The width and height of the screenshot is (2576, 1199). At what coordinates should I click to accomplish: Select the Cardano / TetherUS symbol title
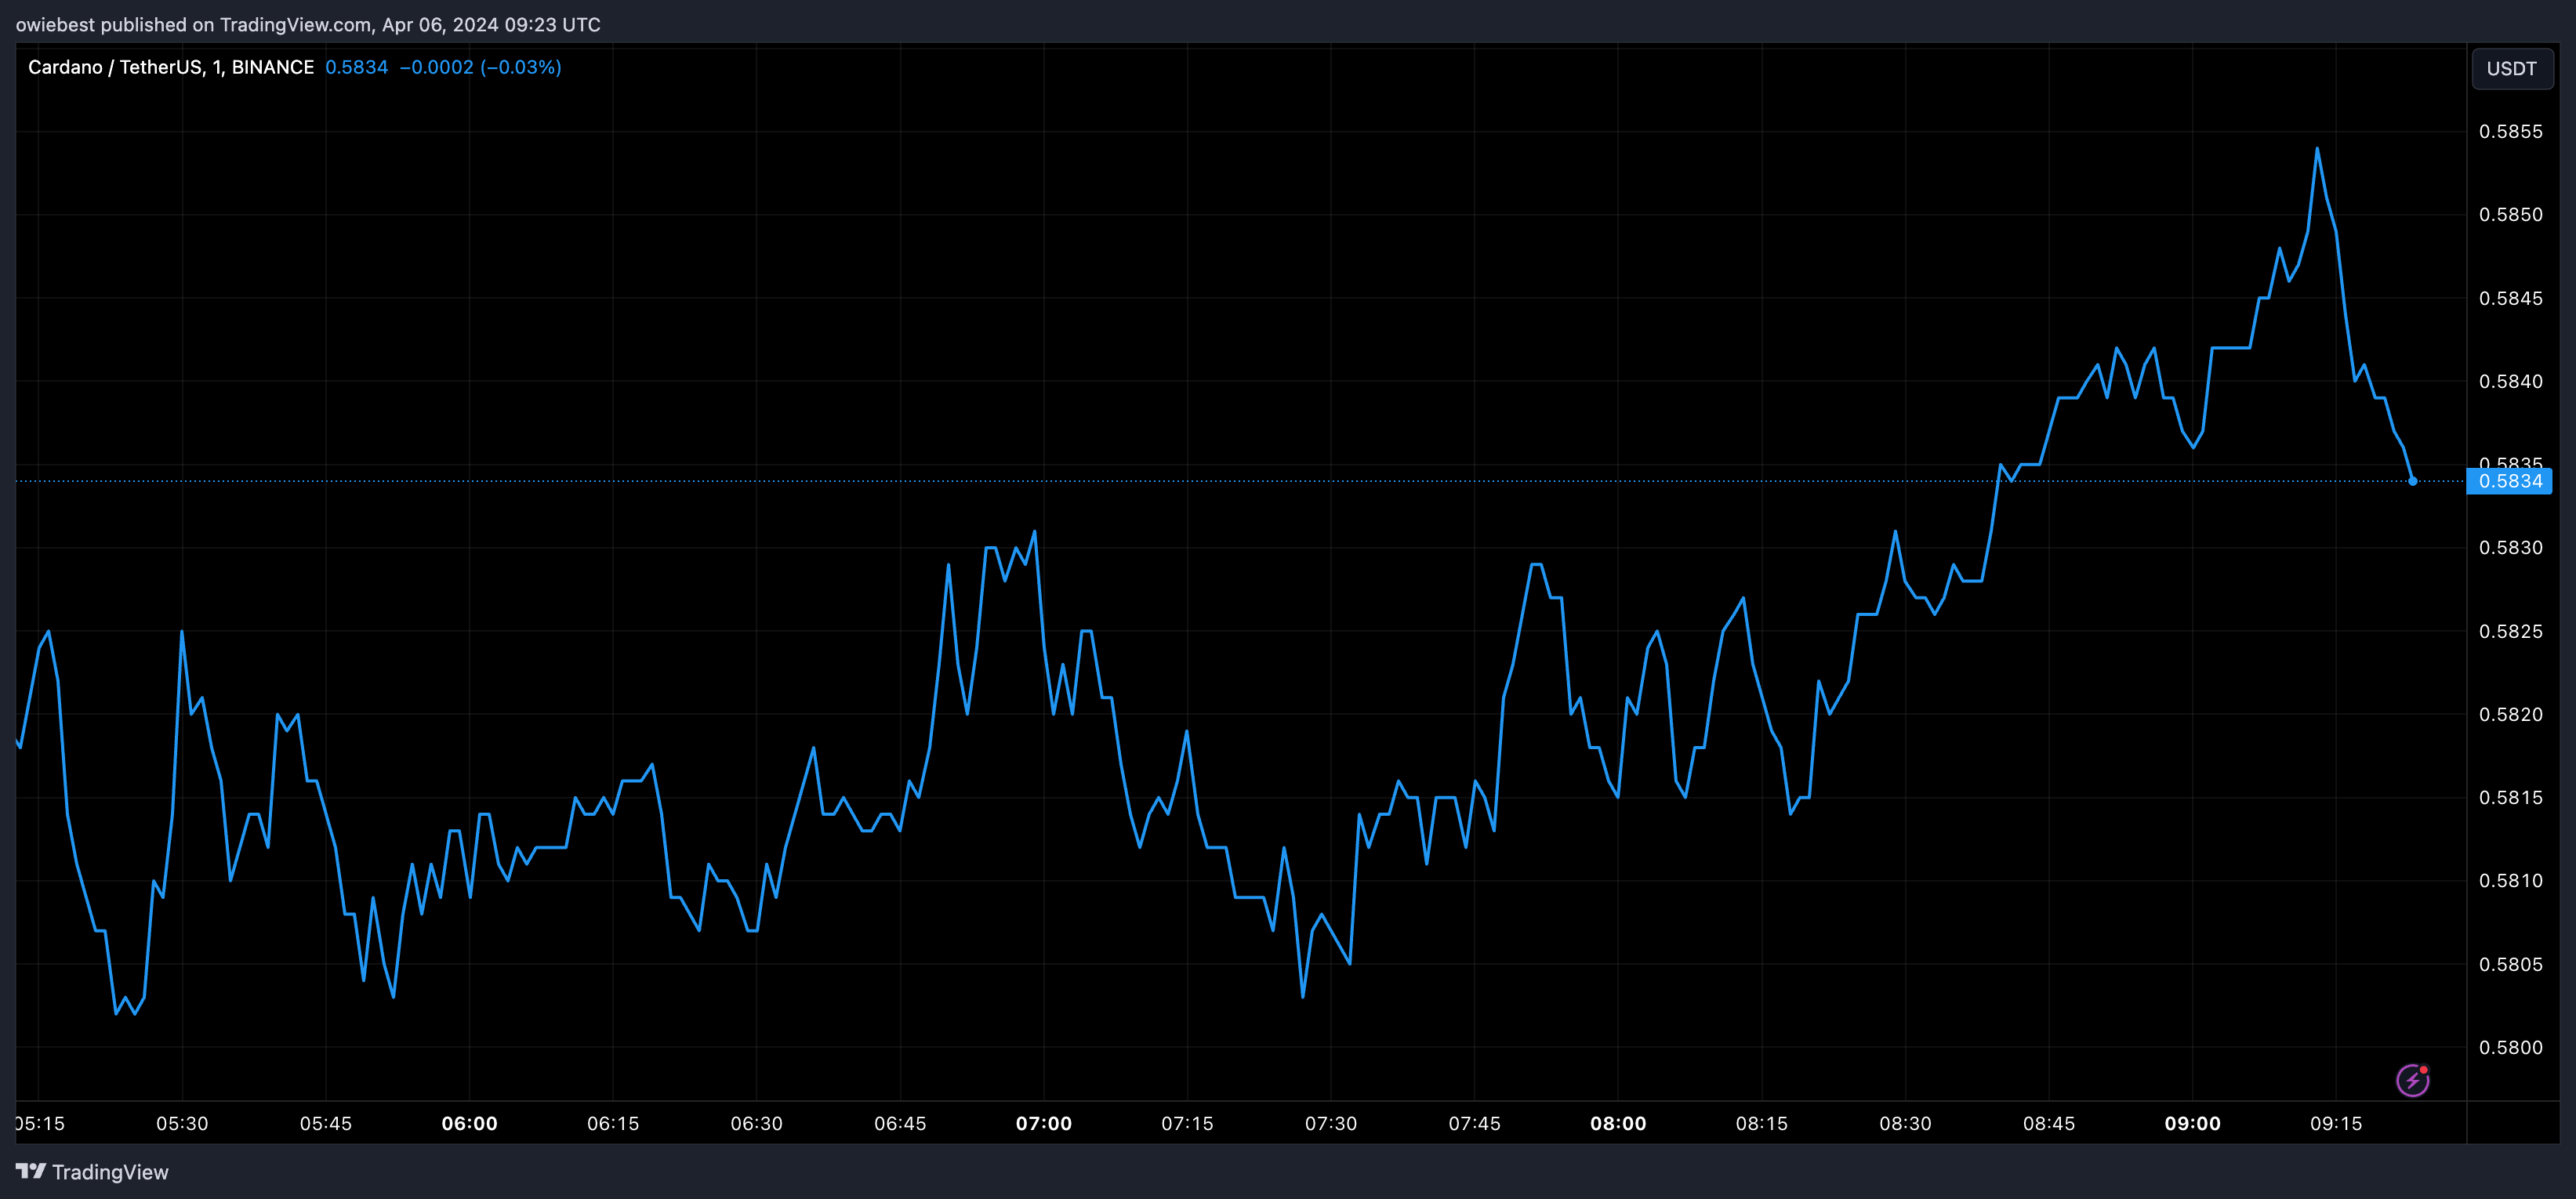click(171, 67)
